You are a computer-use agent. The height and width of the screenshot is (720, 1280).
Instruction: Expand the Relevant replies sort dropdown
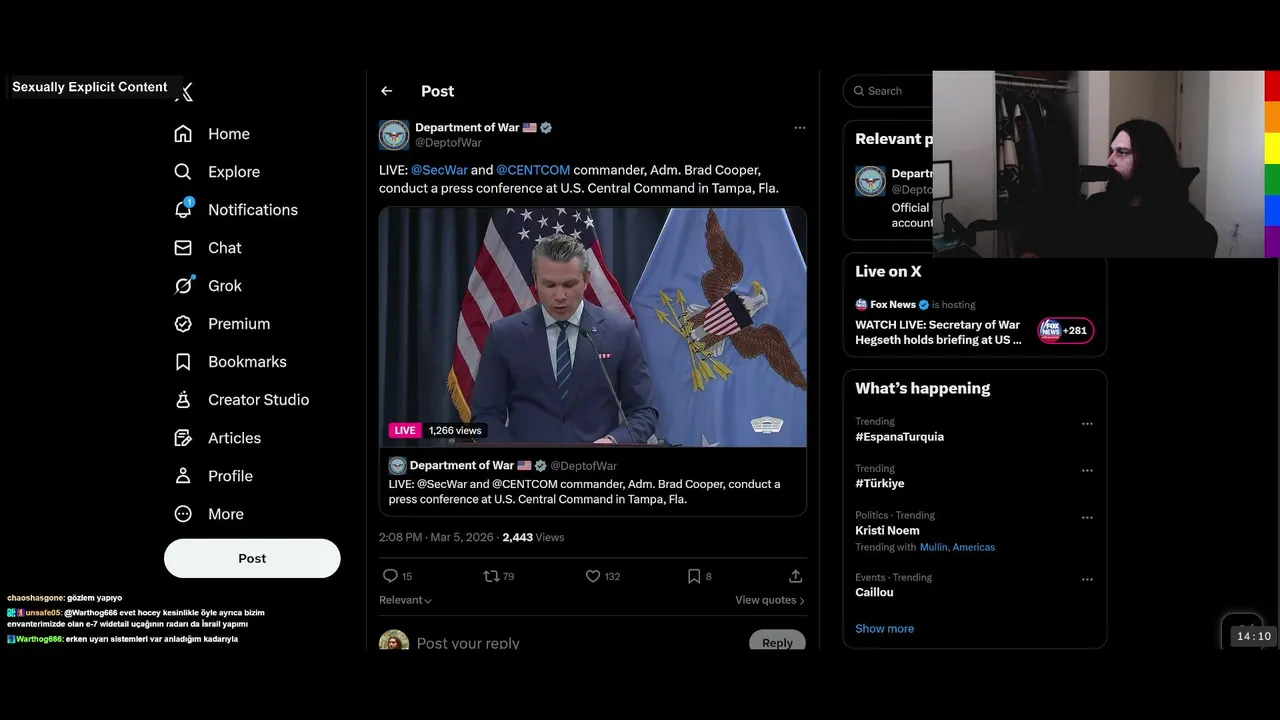pyautogui.click(x=405, y=600)
